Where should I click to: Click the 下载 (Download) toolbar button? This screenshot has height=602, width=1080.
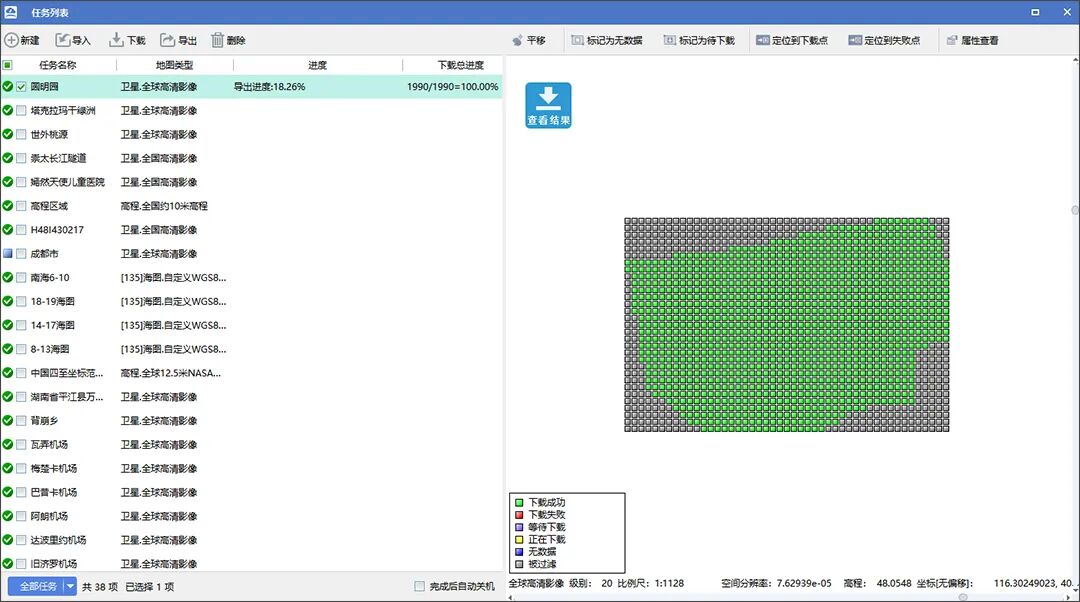pyautogui.click(x=127, y=40)
